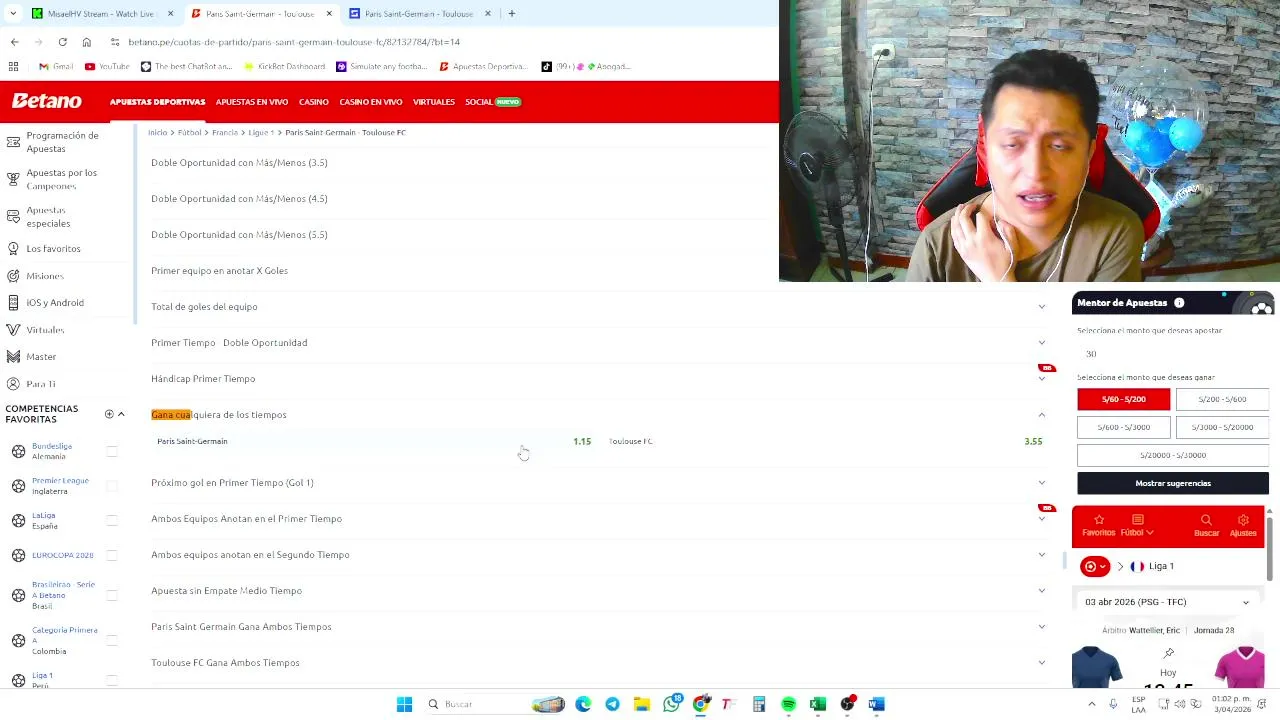Screen dimensions: 1280x720
Task: Open Excel from taskbar
Action: pos(818,704)
